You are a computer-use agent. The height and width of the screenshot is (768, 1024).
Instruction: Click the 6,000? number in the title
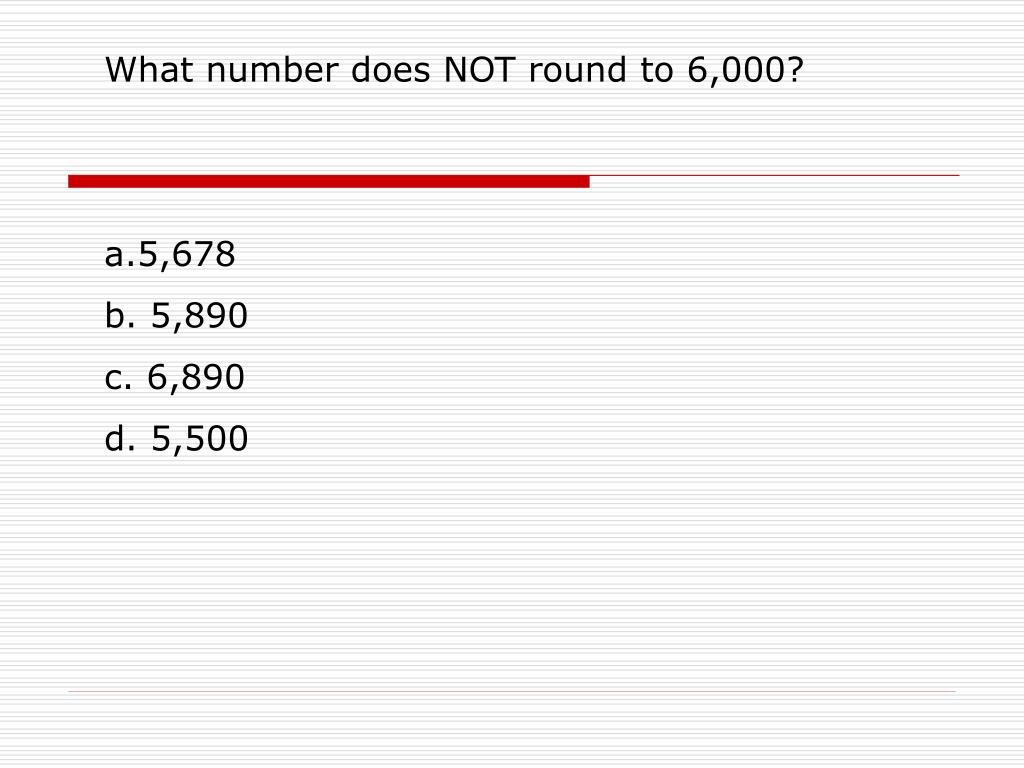pyautogui.click(x=745, y=70)
